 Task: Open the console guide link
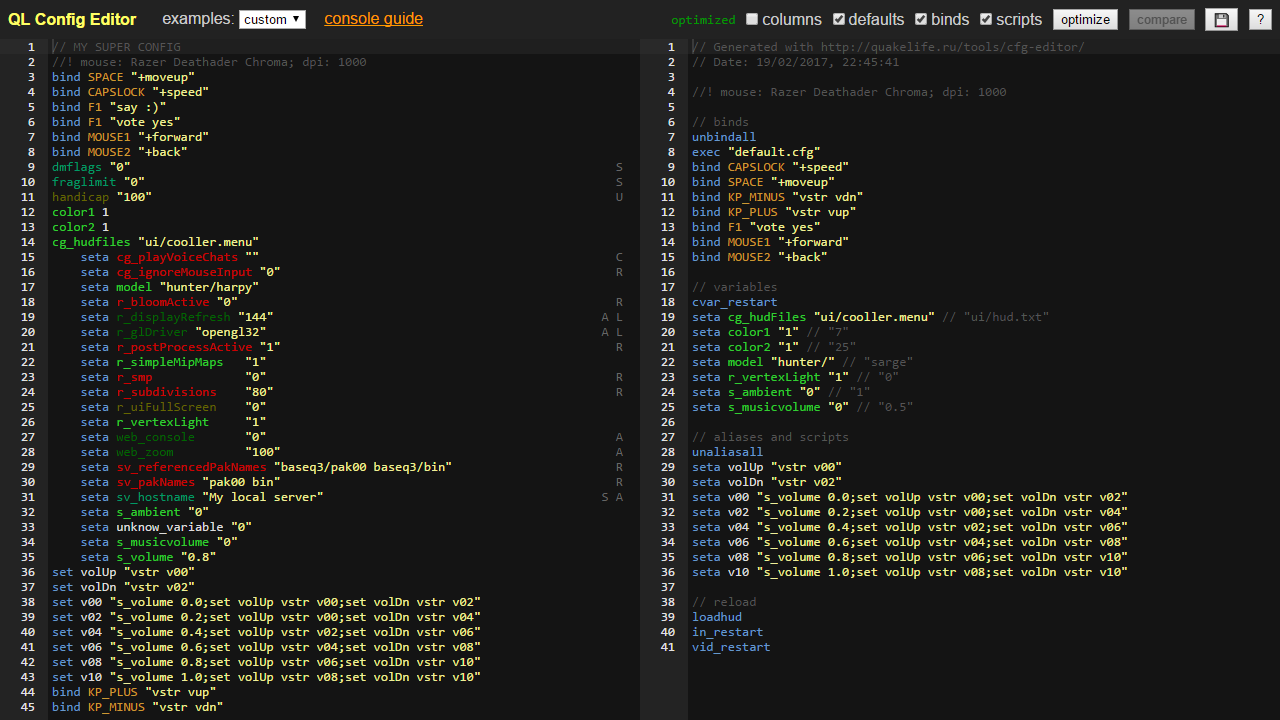pyautogui.click(x=373, y=19)
